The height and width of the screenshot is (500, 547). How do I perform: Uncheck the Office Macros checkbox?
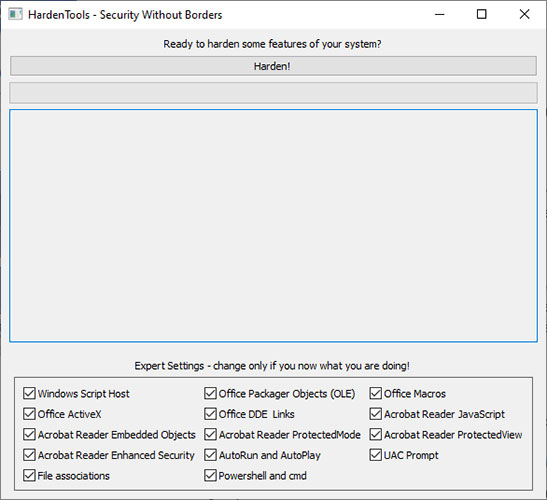tap(376, 393)
